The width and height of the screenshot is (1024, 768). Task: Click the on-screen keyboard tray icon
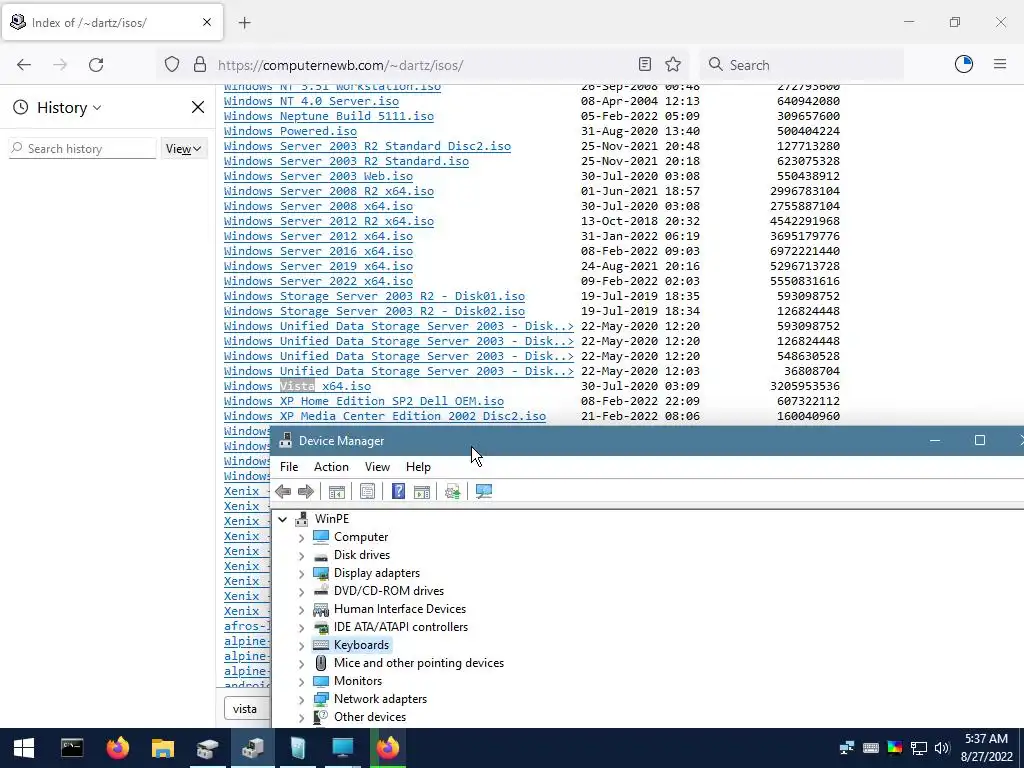click(871, 748)
